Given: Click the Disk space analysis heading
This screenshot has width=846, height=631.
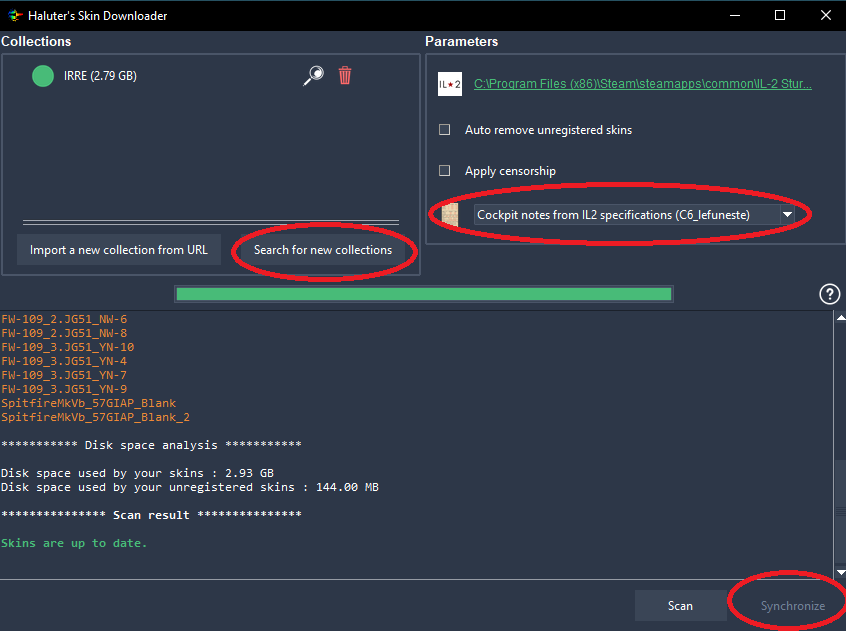Looking at the screenshot, I should pyautogui.click(x=151, y=445).
